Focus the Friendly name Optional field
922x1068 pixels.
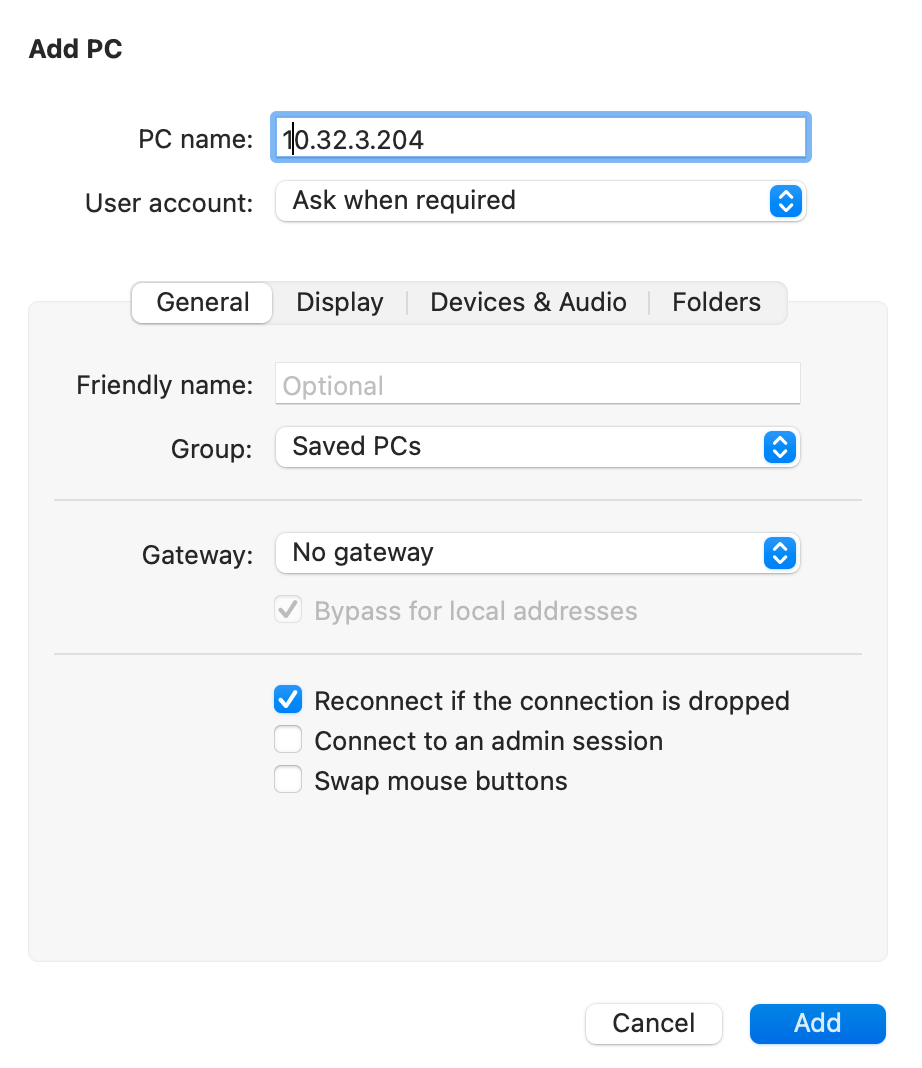(537, 383)
